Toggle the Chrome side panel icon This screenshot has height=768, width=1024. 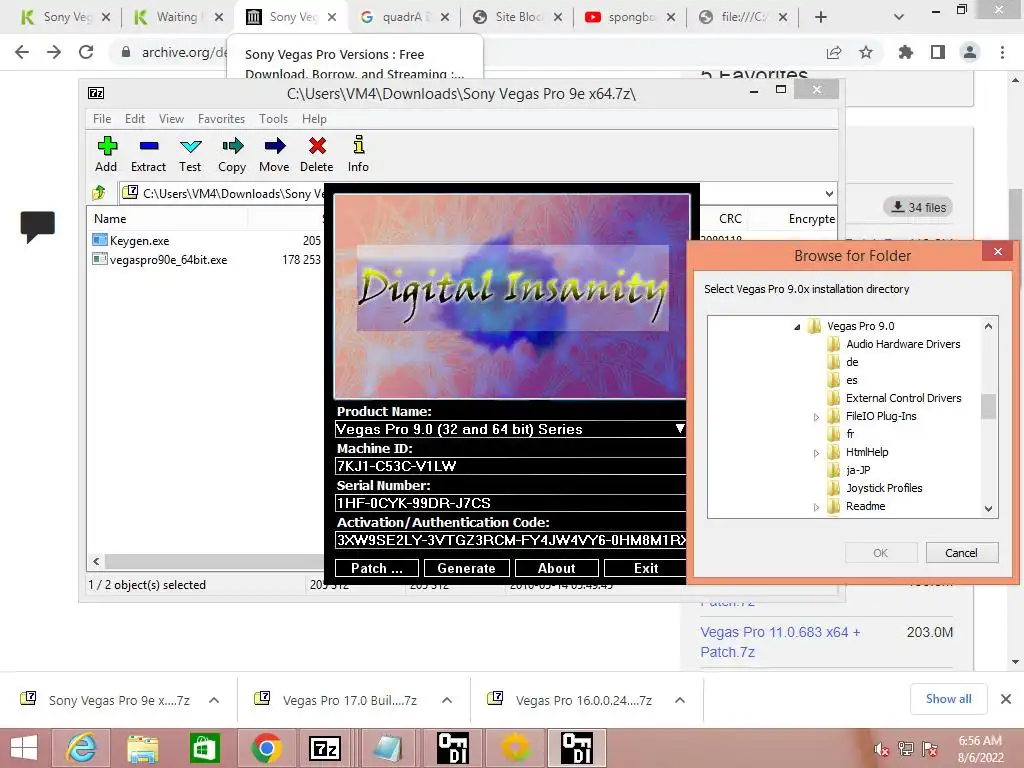[x=938, y=52]
